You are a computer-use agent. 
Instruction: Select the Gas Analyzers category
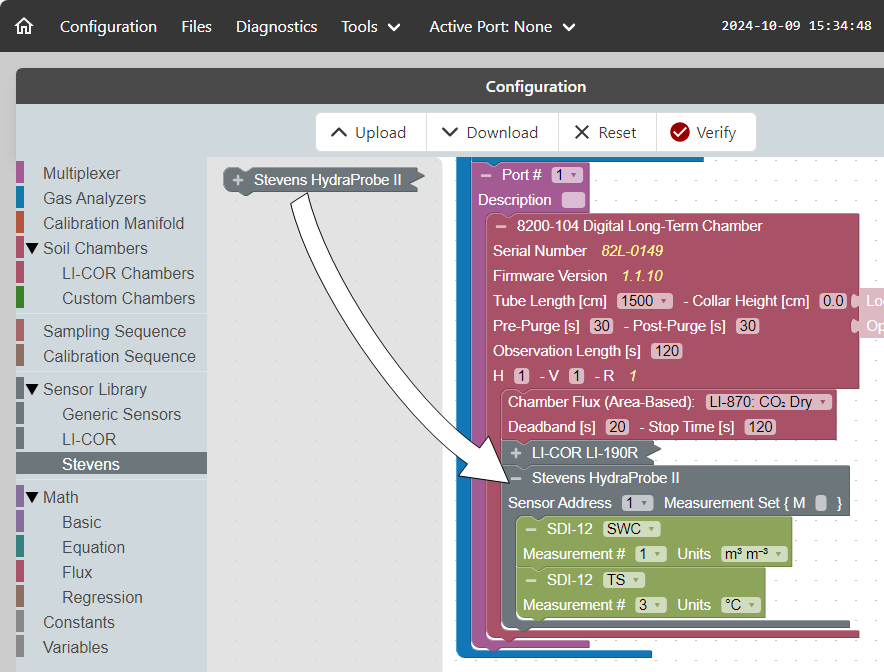pos(112,198)
